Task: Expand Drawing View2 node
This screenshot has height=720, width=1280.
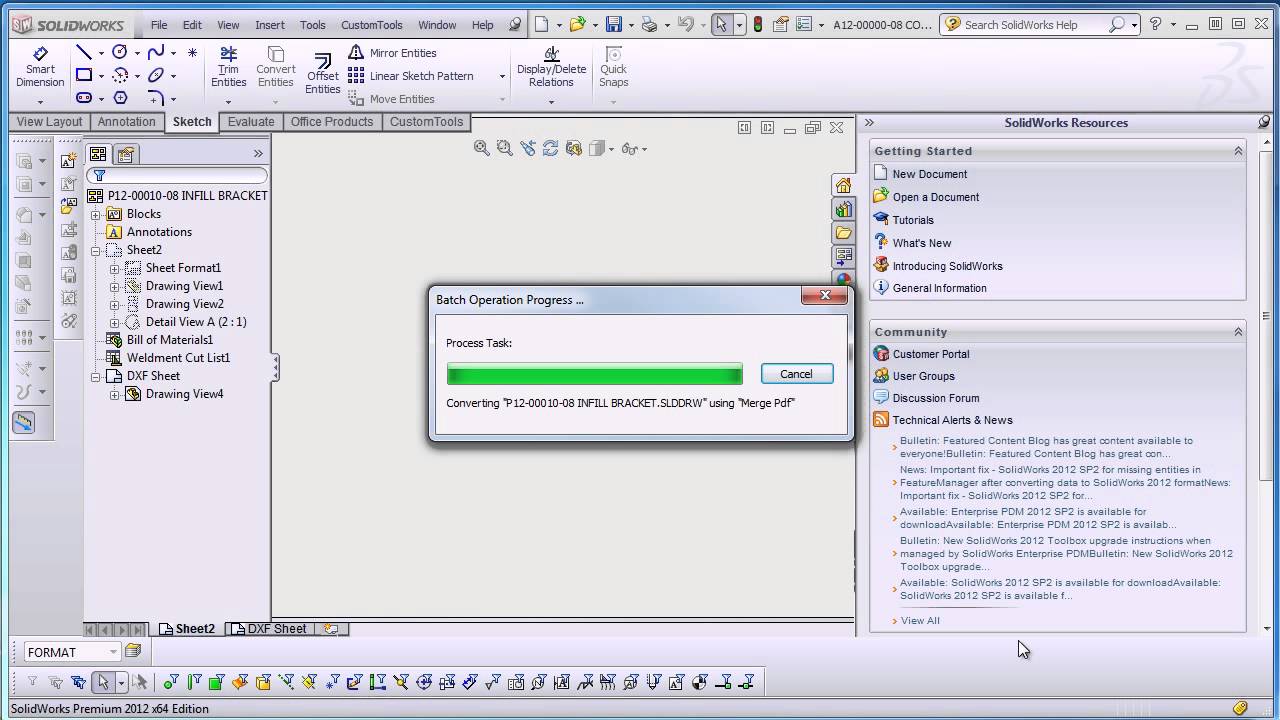Action: 115,304
